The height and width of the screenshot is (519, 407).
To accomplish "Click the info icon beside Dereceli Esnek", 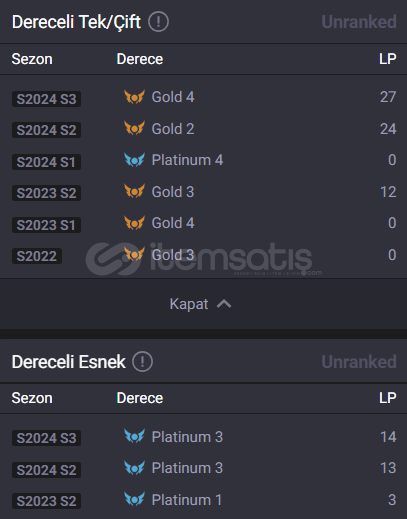I will point(142,362).
